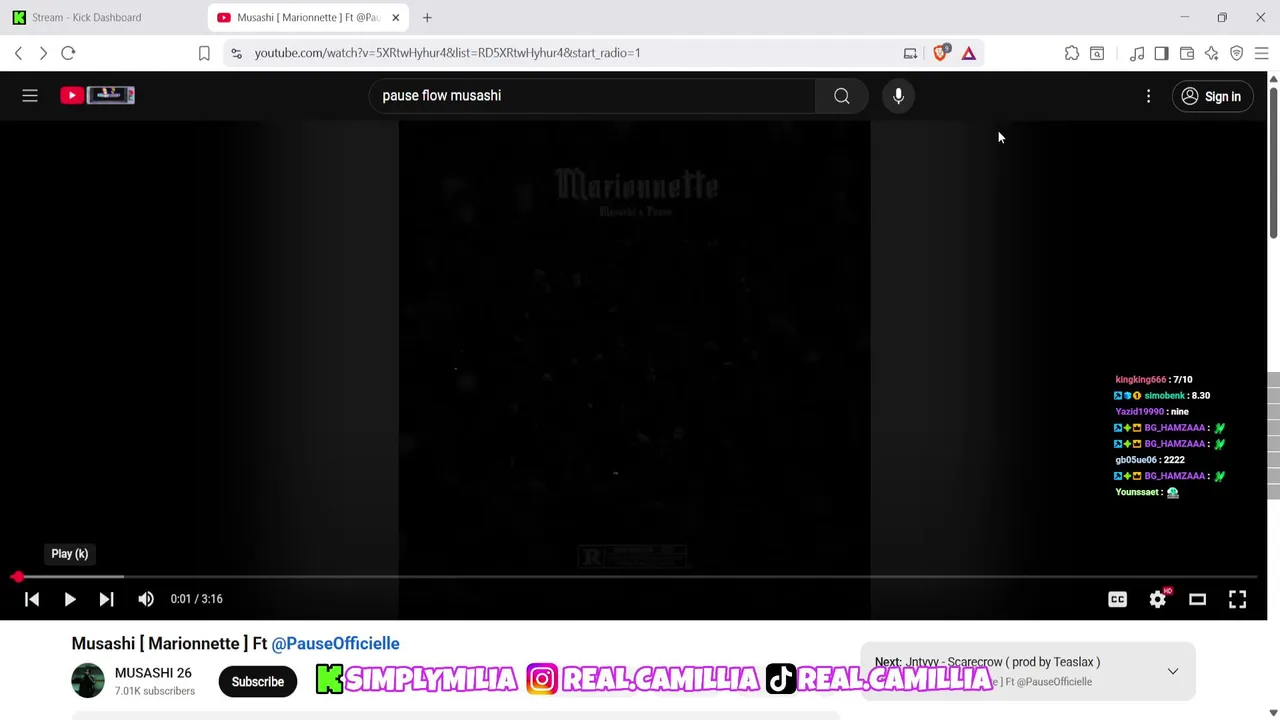The width and height of the screenshot is (1280, 720).
Task: Mute the video volume
Action: 146,599
